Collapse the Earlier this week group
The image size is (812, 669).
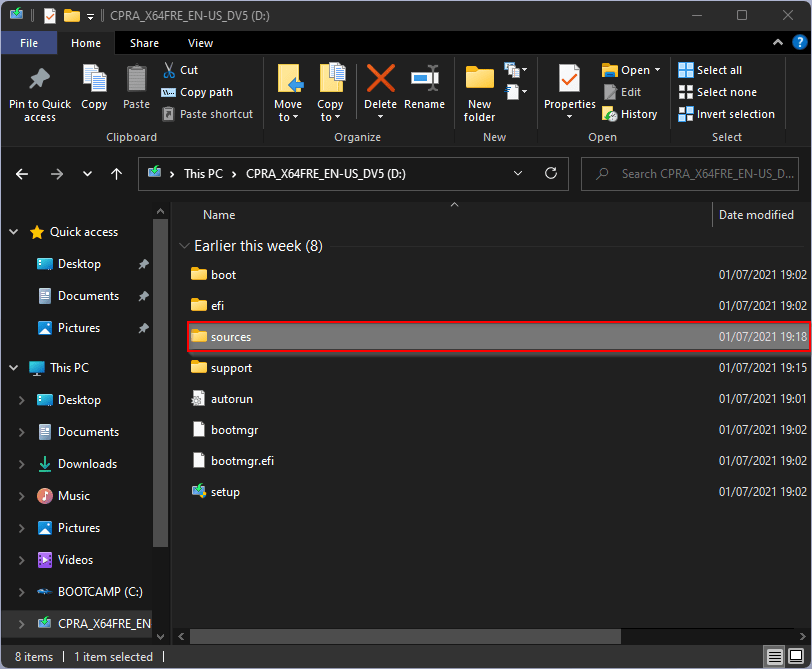click(184, 246)
